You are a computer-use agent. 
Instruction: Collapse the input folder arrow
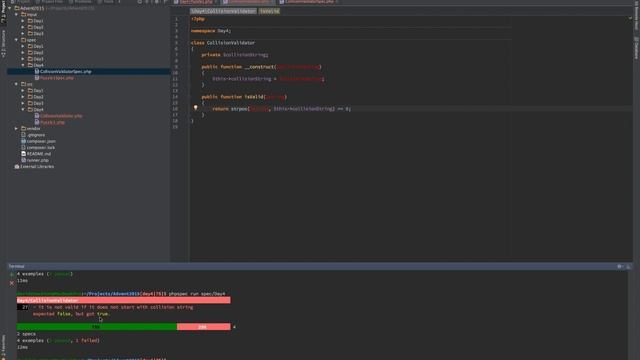pos(16,14)
